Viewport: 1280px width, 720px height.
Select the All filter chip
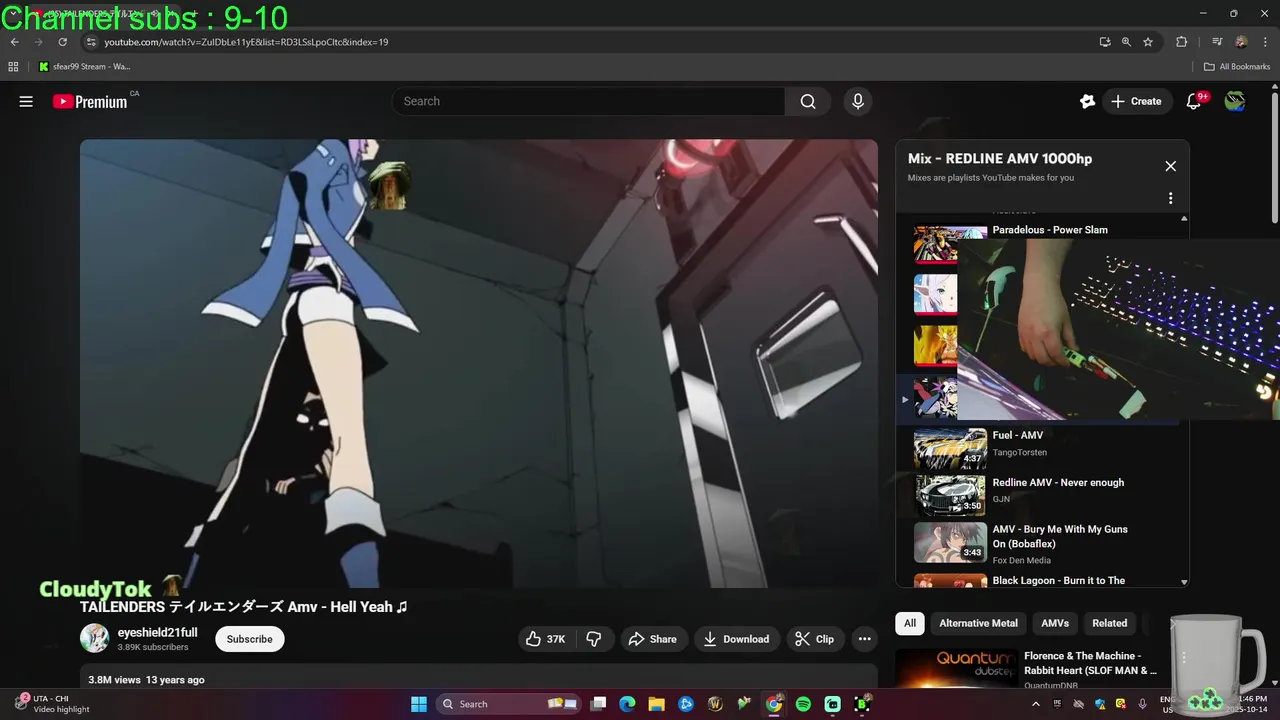coord(910,623)
